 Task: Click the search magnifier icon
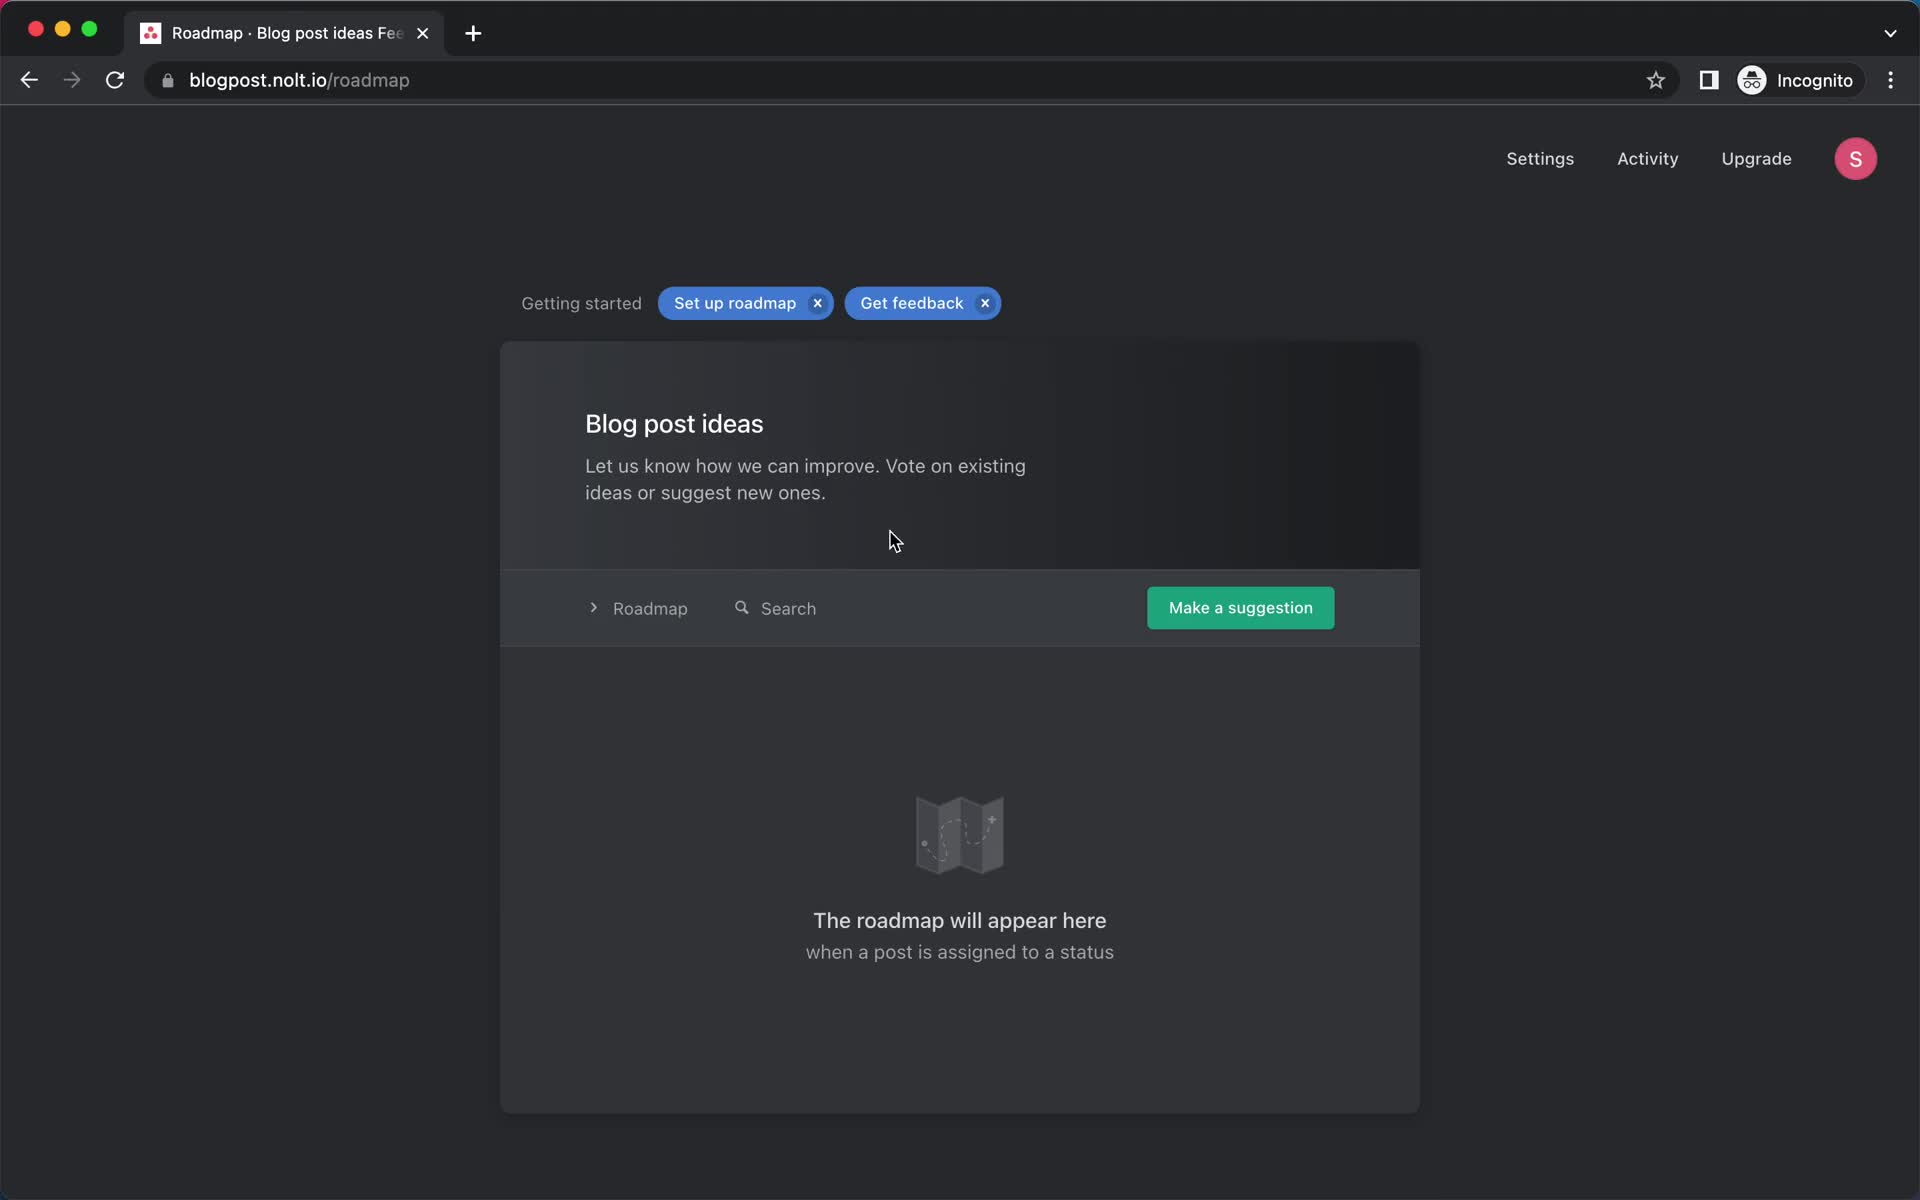pyautogui.click(x=742, y=607)
